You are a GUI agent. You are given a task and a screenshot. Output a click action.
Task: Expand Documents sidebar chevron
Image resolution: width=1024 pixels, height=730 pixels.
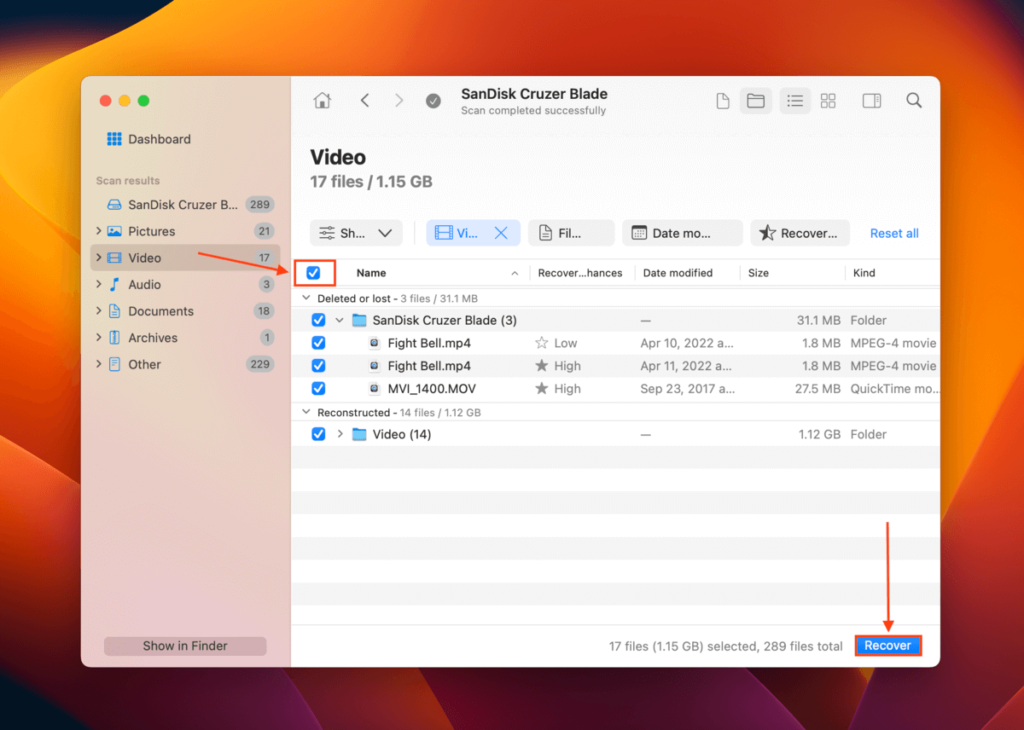(x=99, y=311)
